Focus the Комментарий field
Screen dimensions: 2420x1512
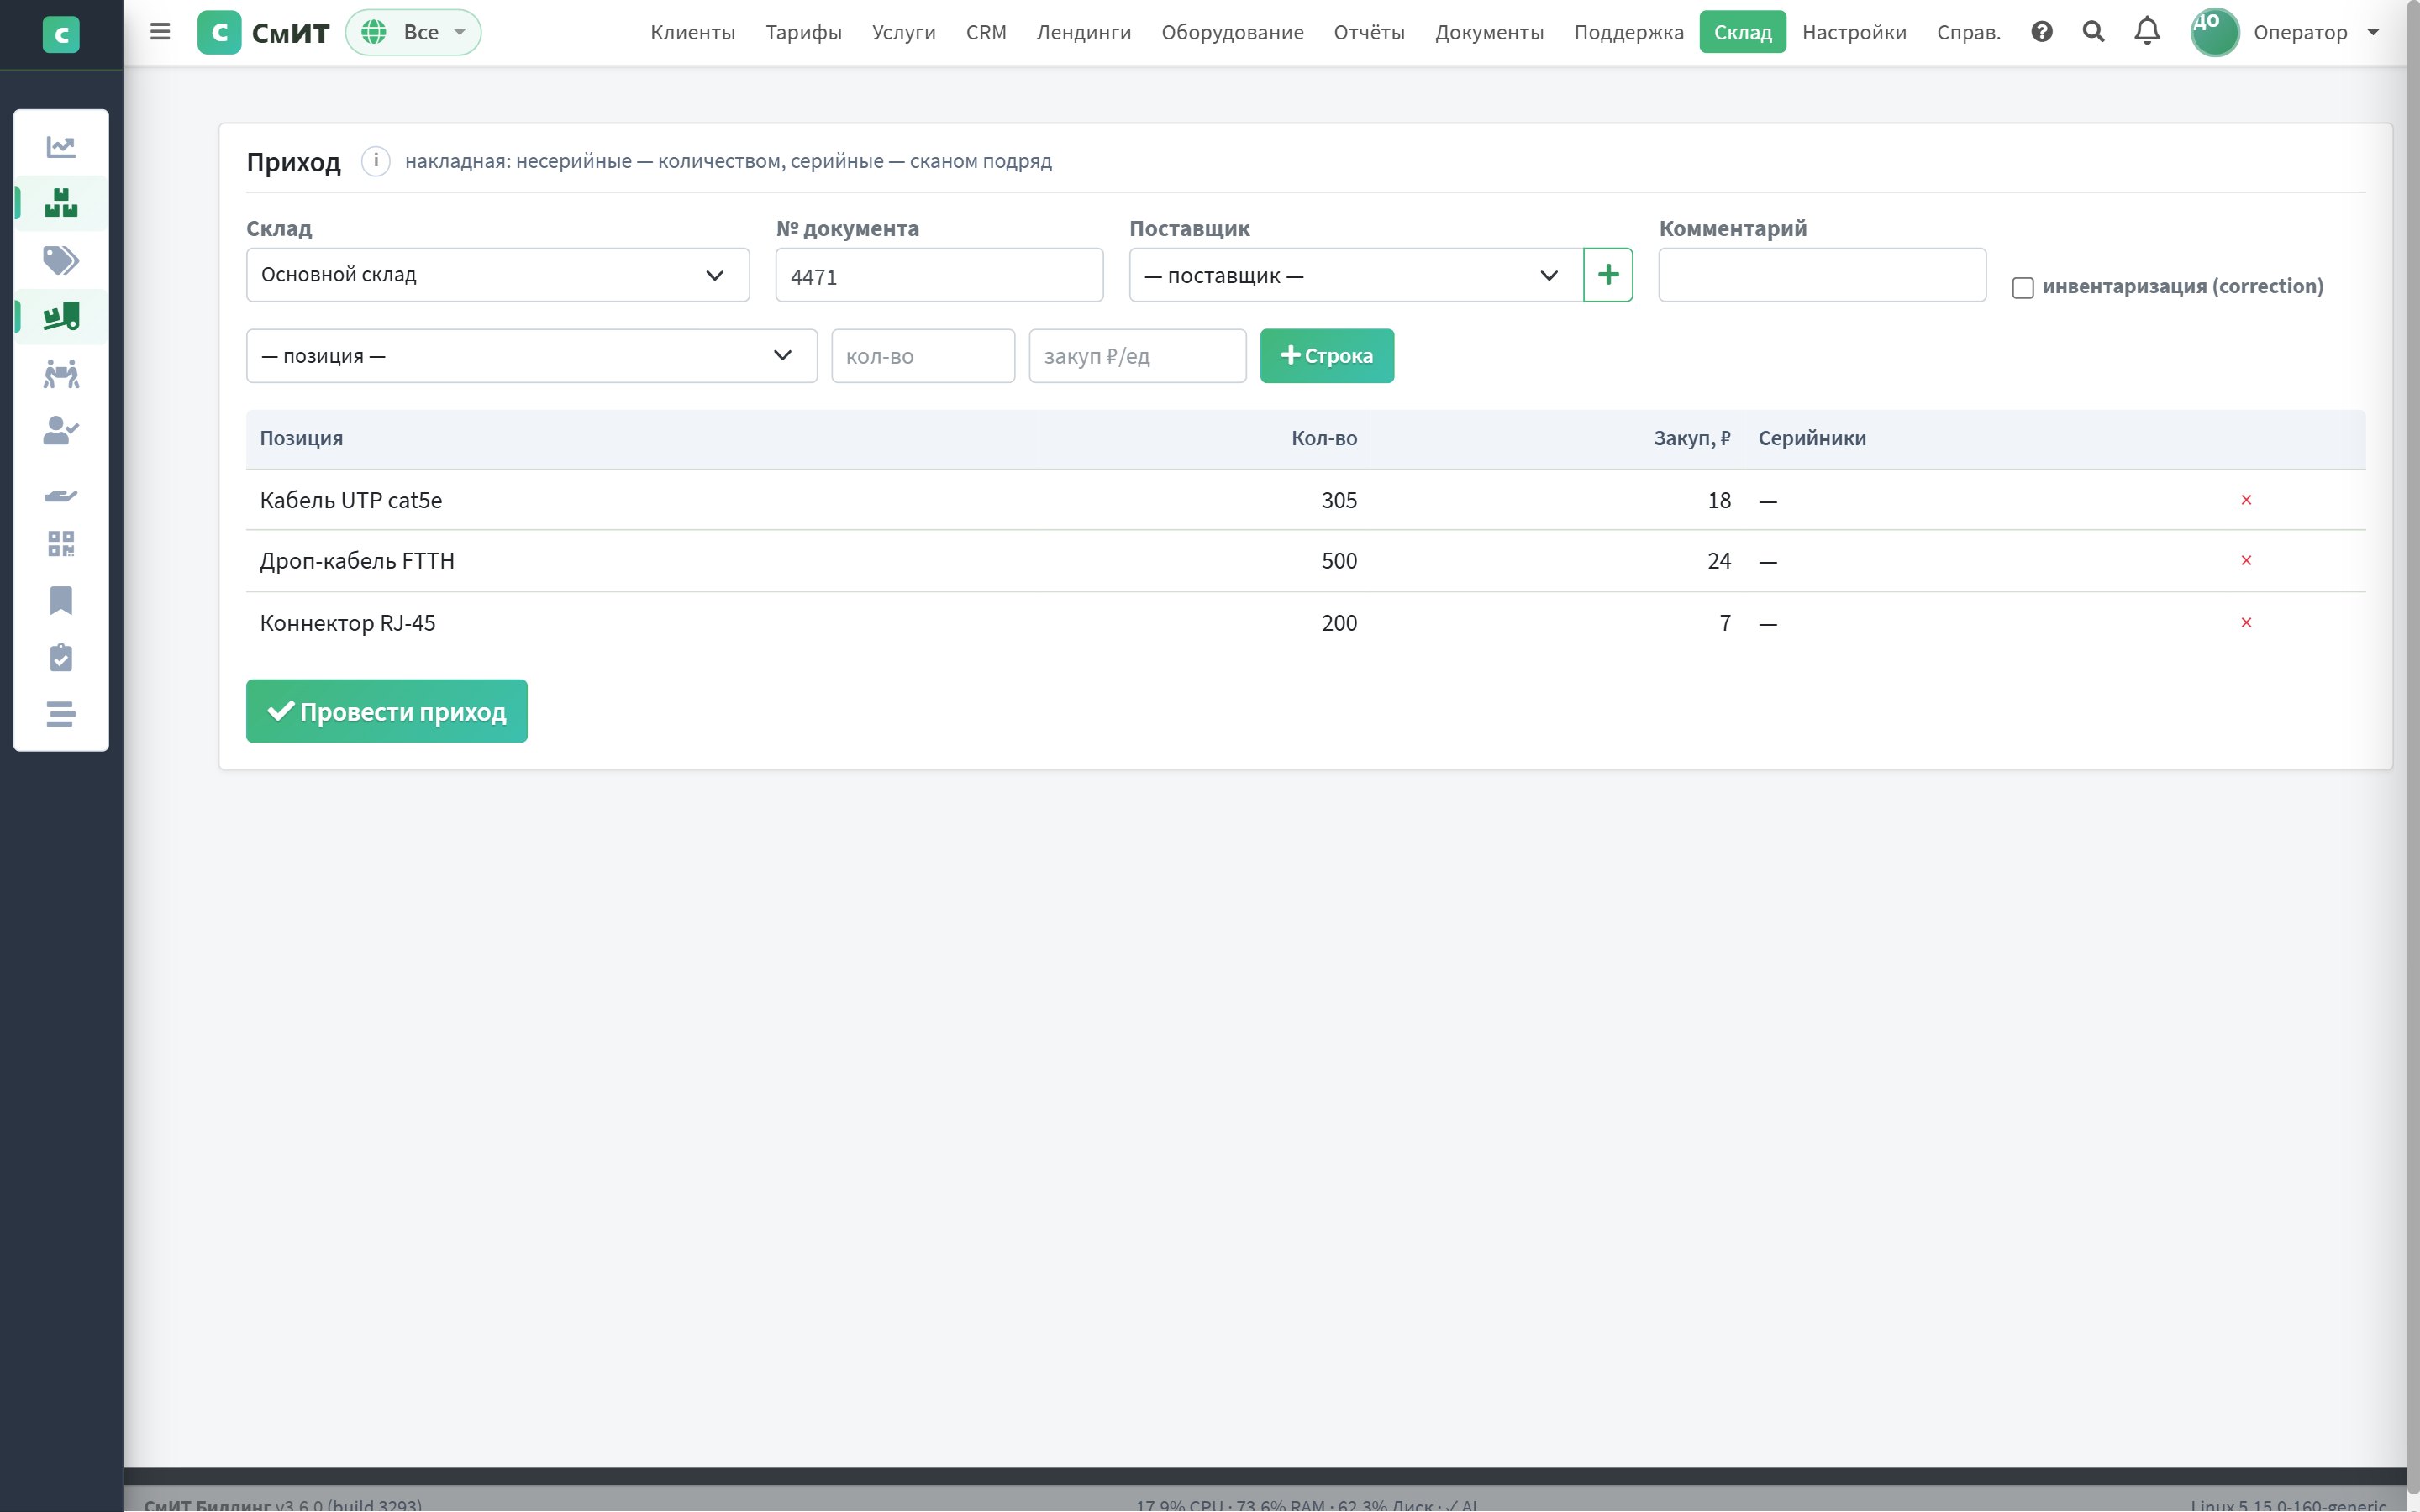[x=1822, y=275]
